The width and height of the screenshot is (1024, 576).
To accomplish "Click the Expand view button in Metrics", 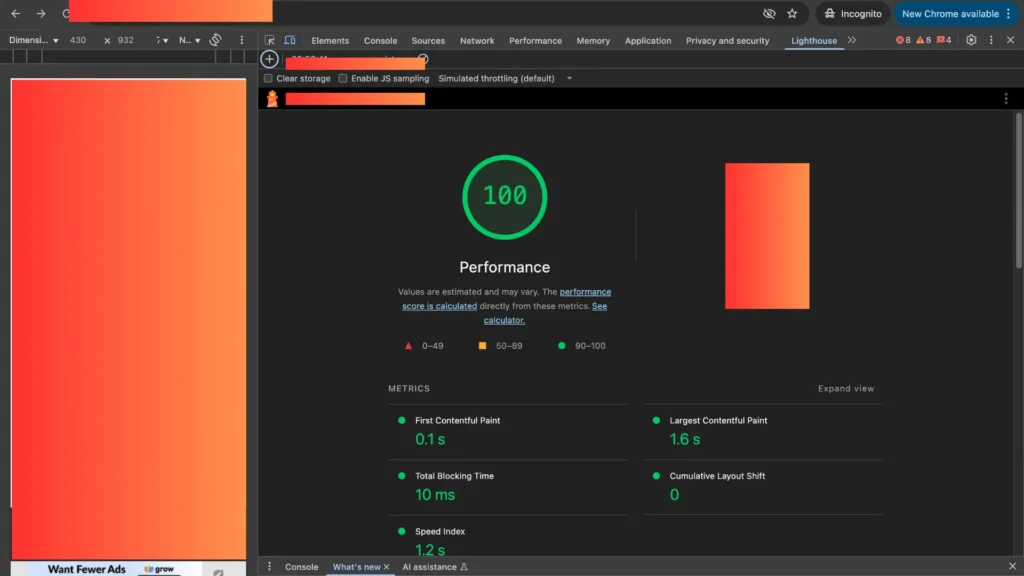I will pos(845,389).
